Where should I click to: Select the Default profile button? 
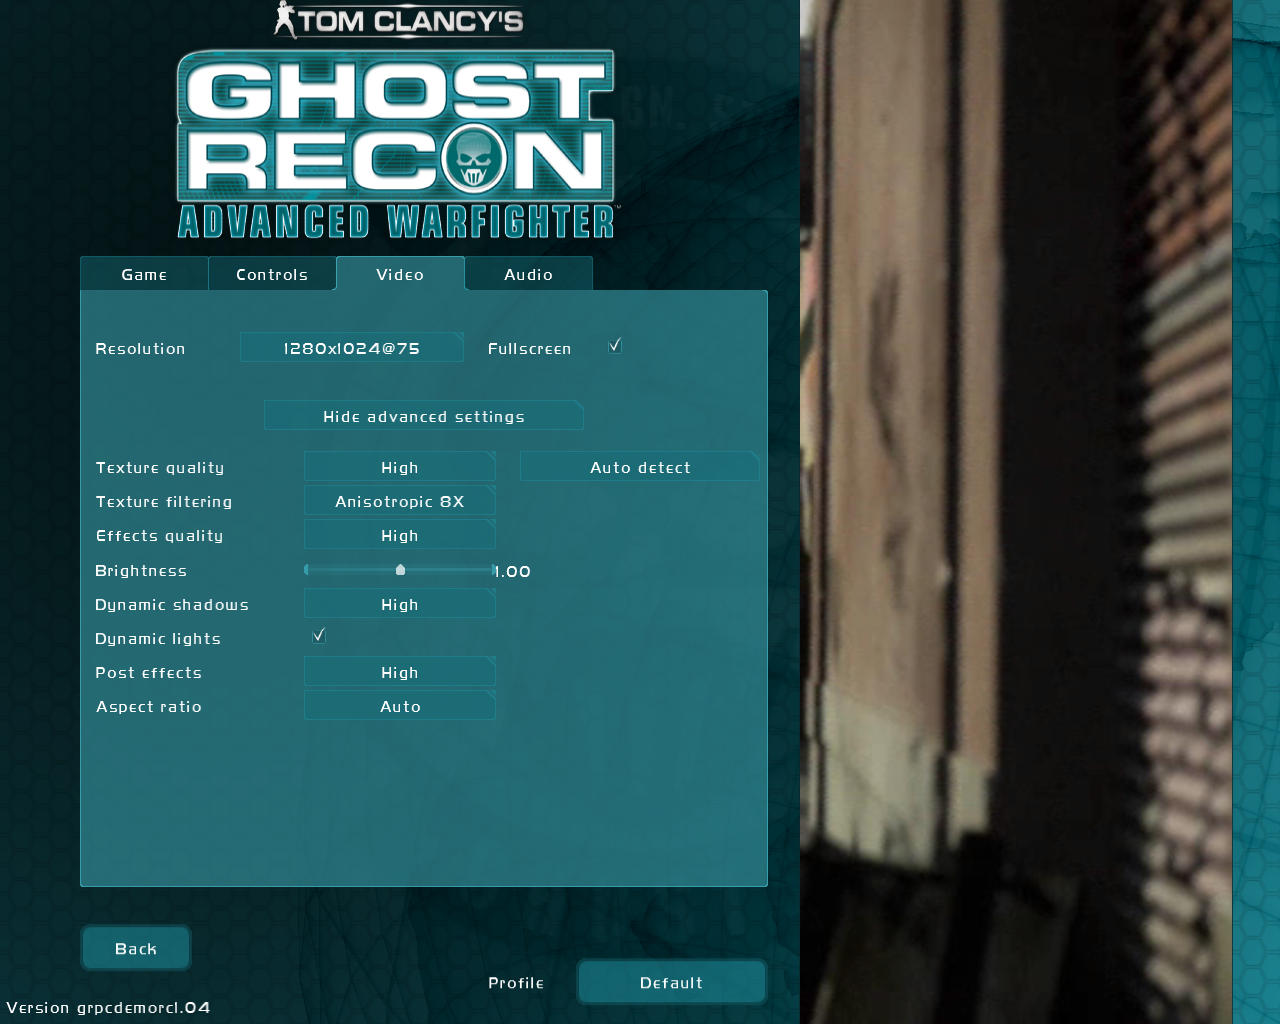(672, 982)
